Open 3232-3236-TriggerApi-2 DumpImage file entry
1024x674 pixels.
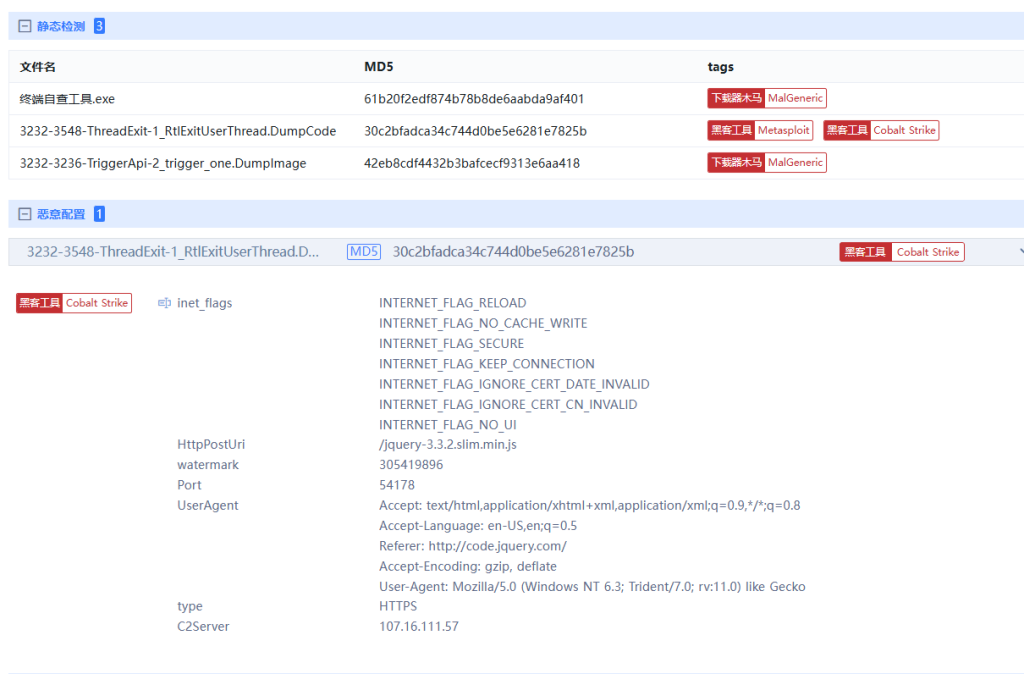tap(162, 163)
